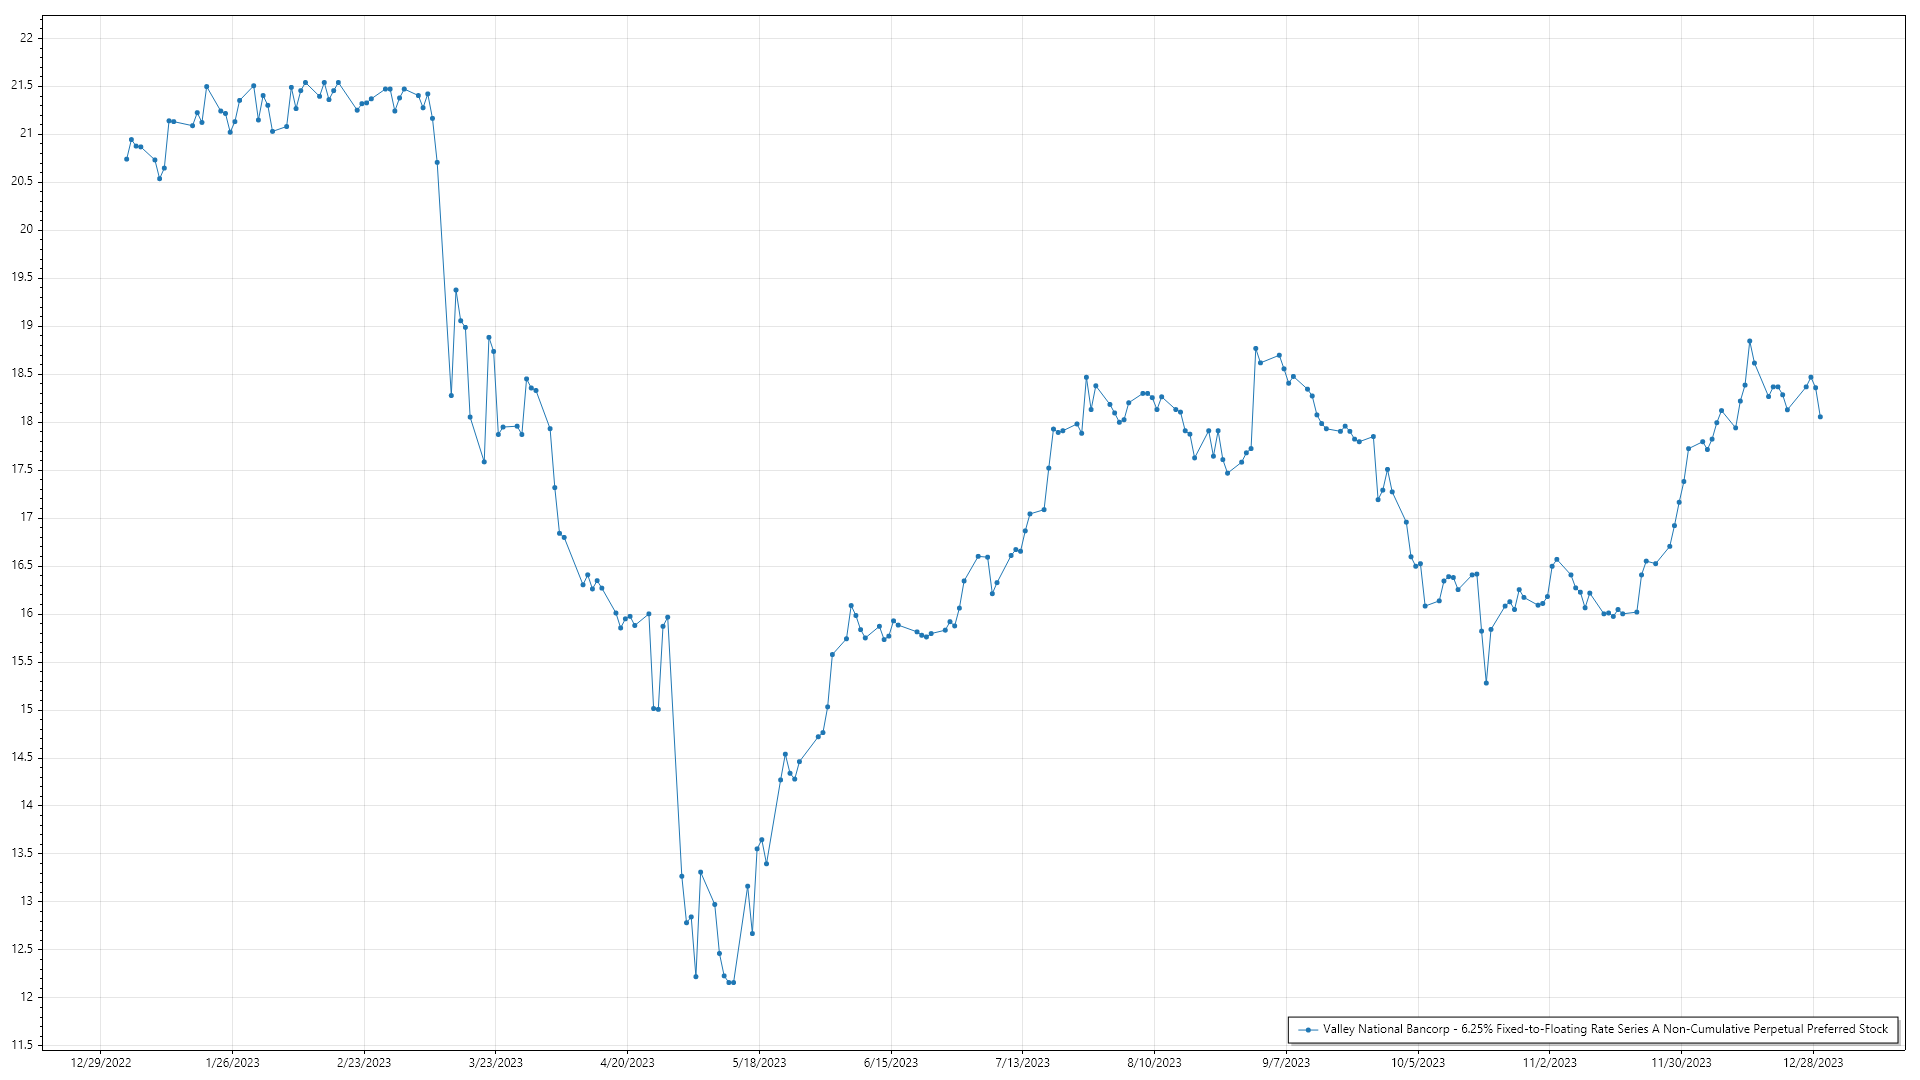Click the October low point near 15.3
1920x1080 pixels.
[x=1486, y=683]
